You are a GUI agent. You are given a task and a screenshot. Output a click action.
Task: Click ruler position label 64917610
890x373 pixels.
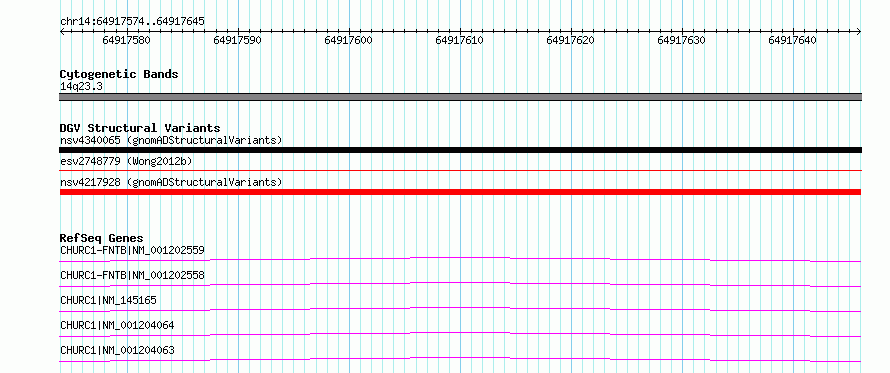460,40
